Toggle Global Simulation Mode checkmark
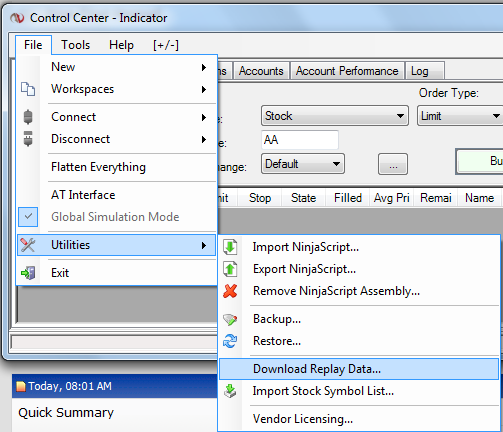503x432 pixels. pos(28,217)
